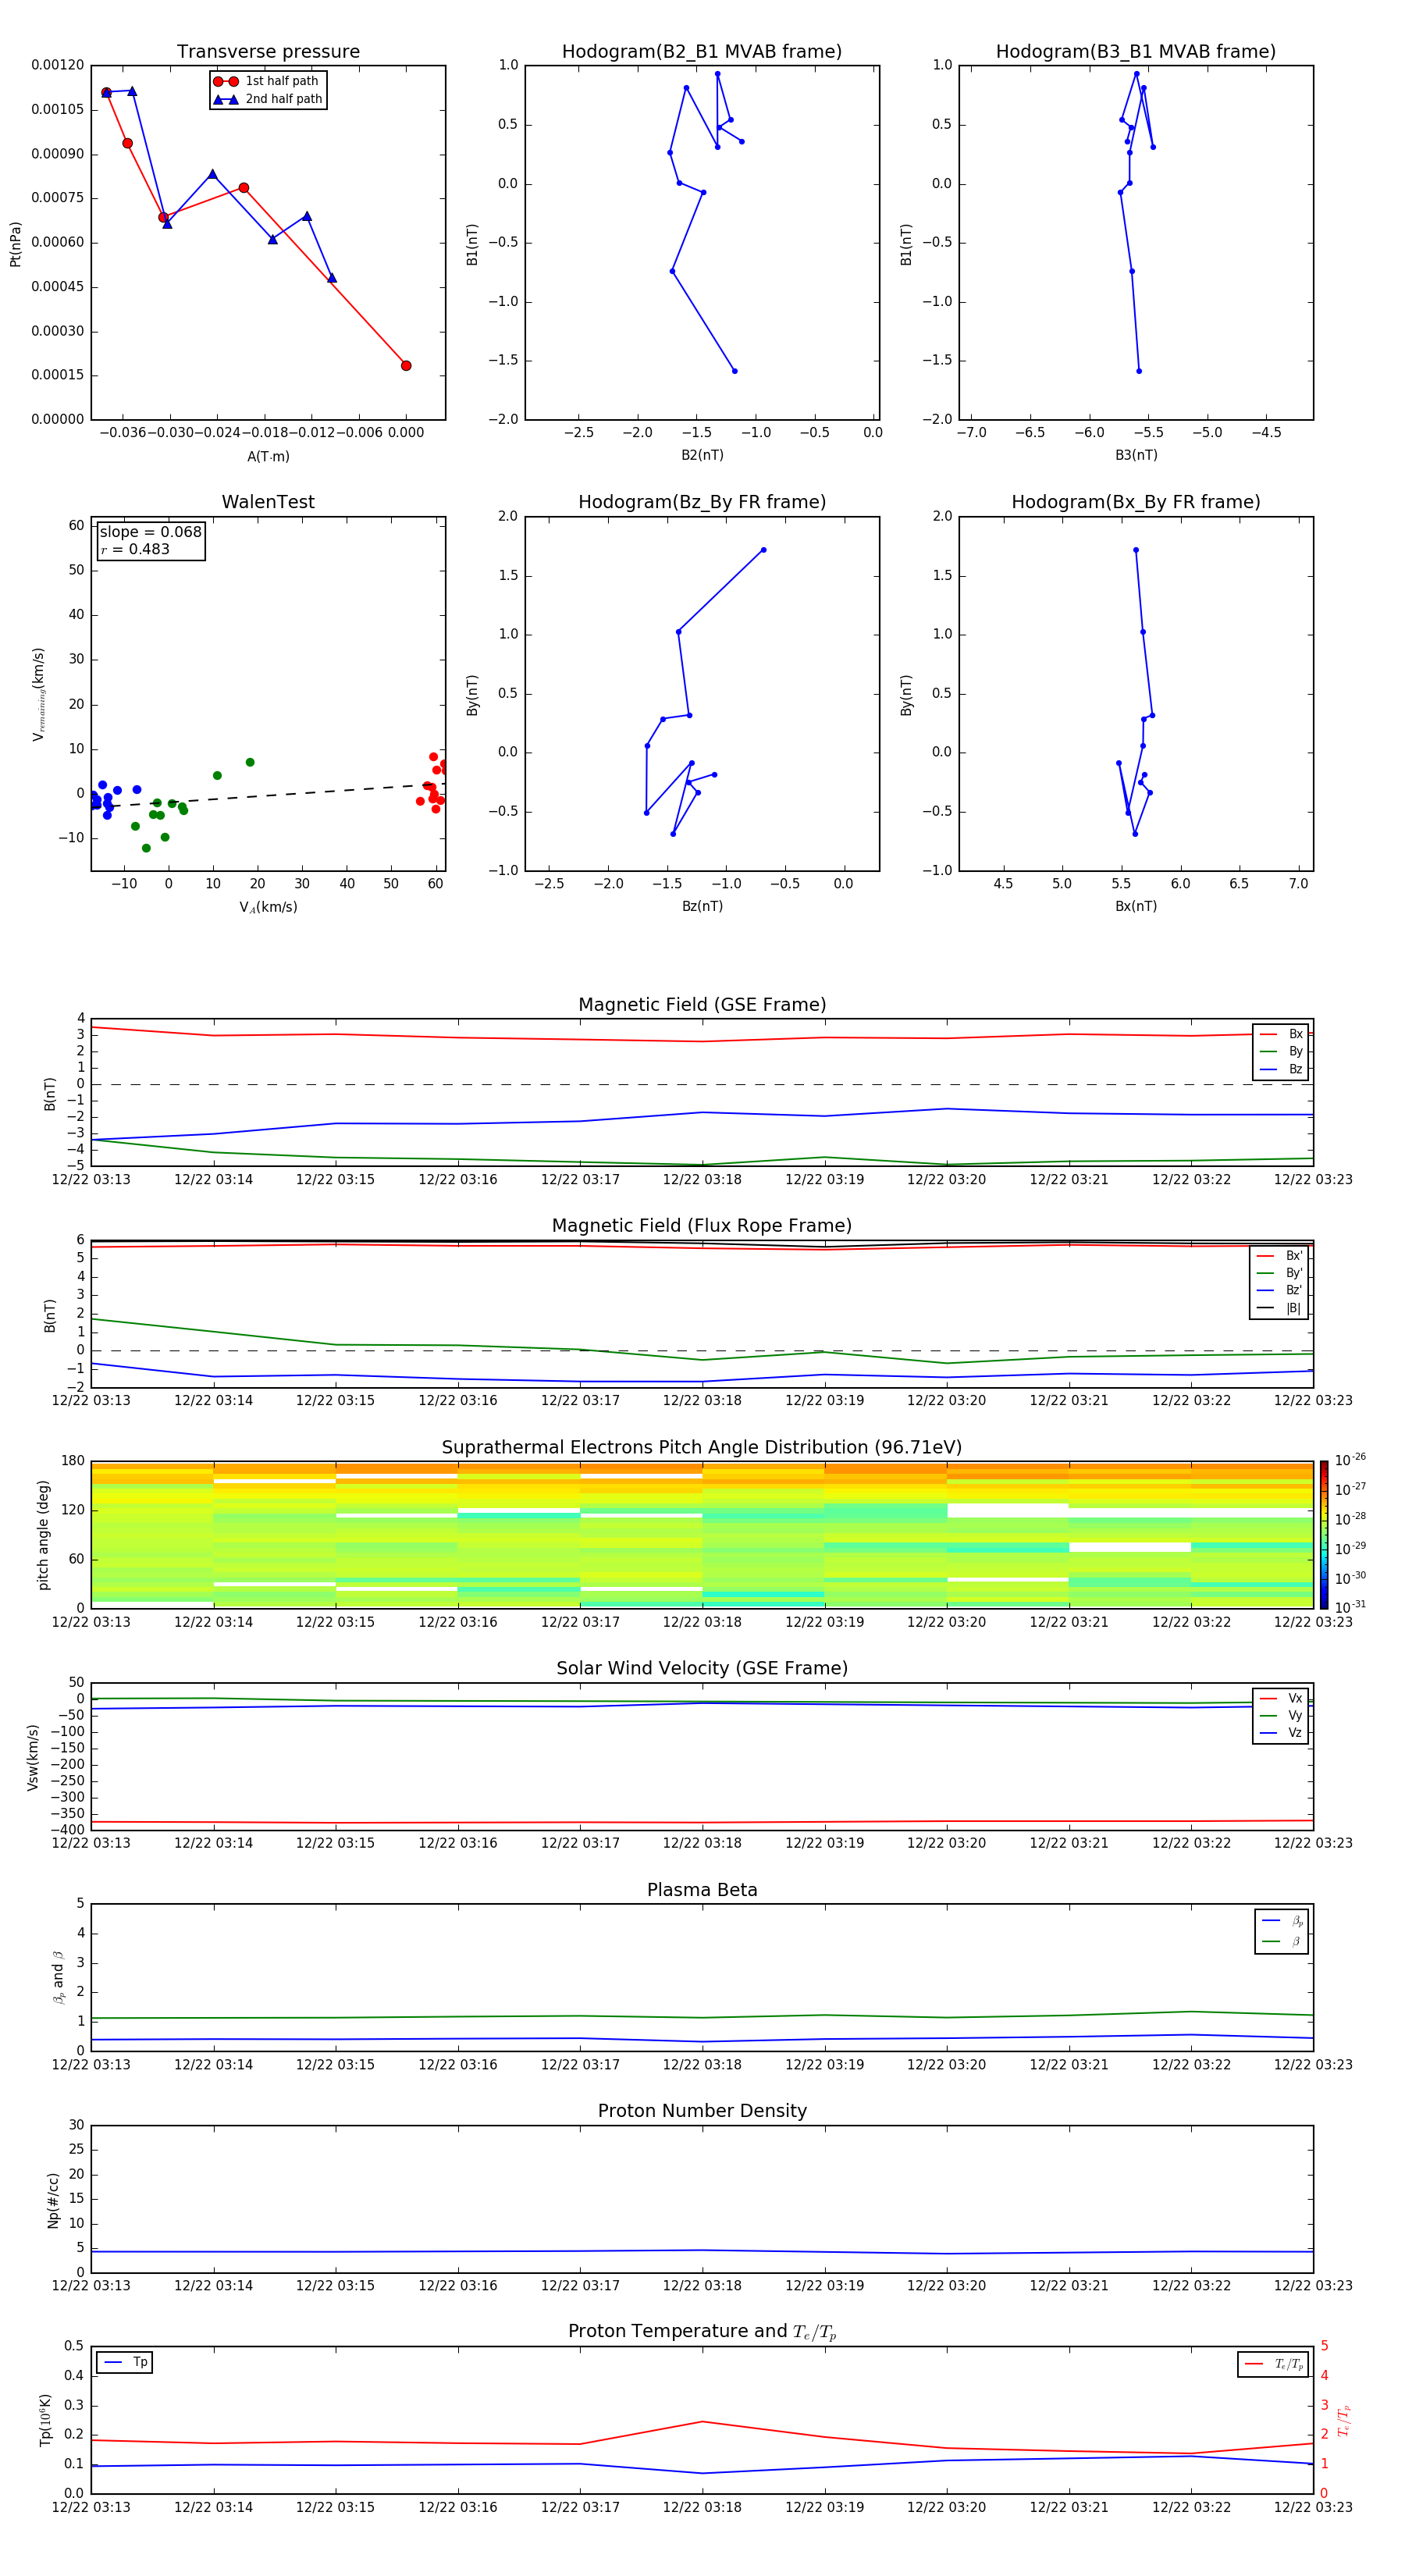Image resolution: width=1405 pixels, height=2576 pixels.
Task: Click 'Hodogram(B2_B1 MVAB frame)' title
Action: click(x=702, y=52)
